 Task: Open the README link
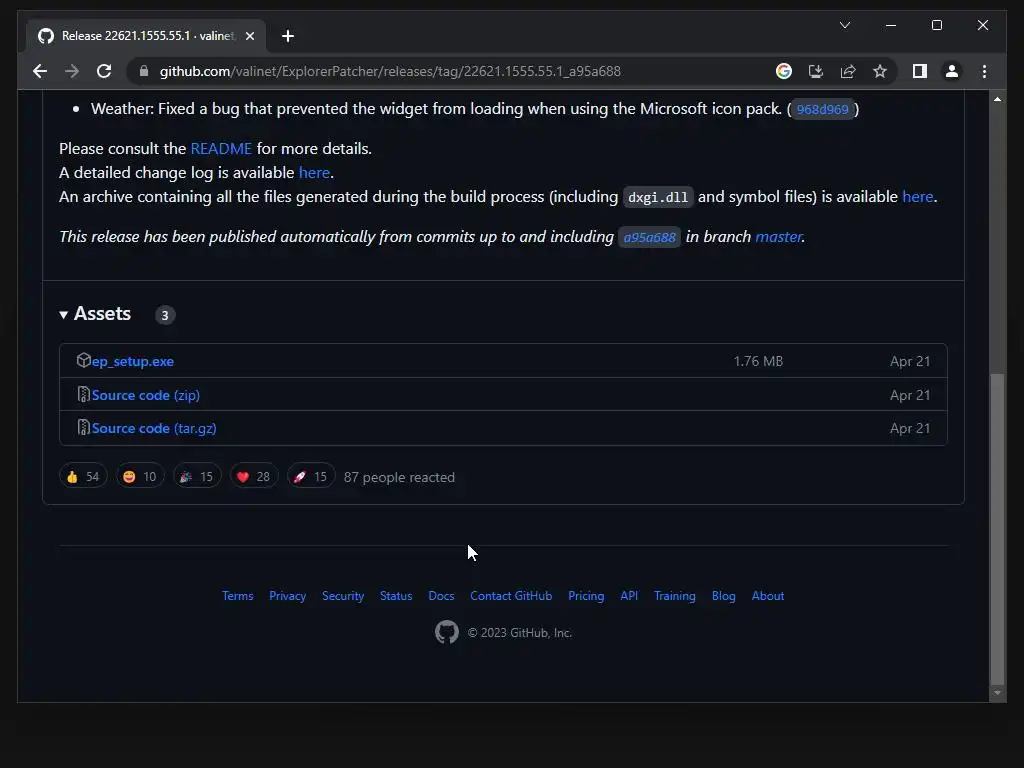coord(221,148)
